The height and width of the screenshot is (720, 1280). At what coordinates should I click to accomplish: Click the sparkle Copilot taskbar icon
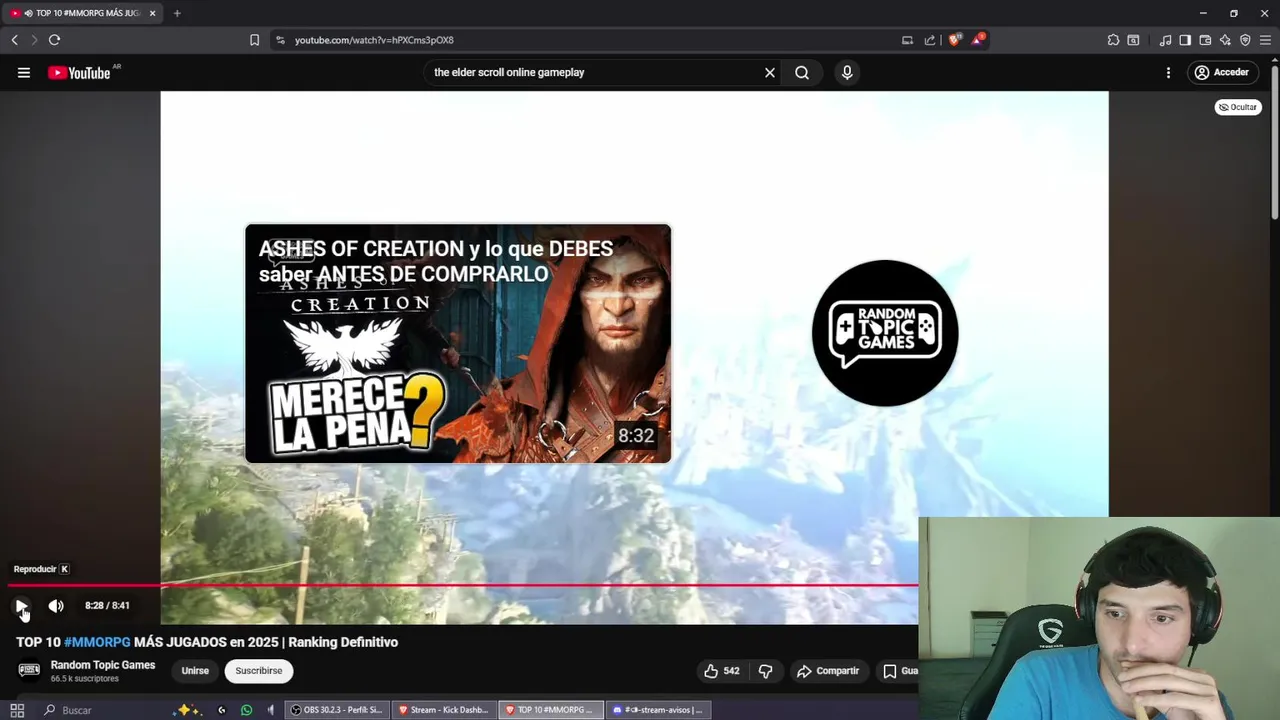tap(186, 710)
